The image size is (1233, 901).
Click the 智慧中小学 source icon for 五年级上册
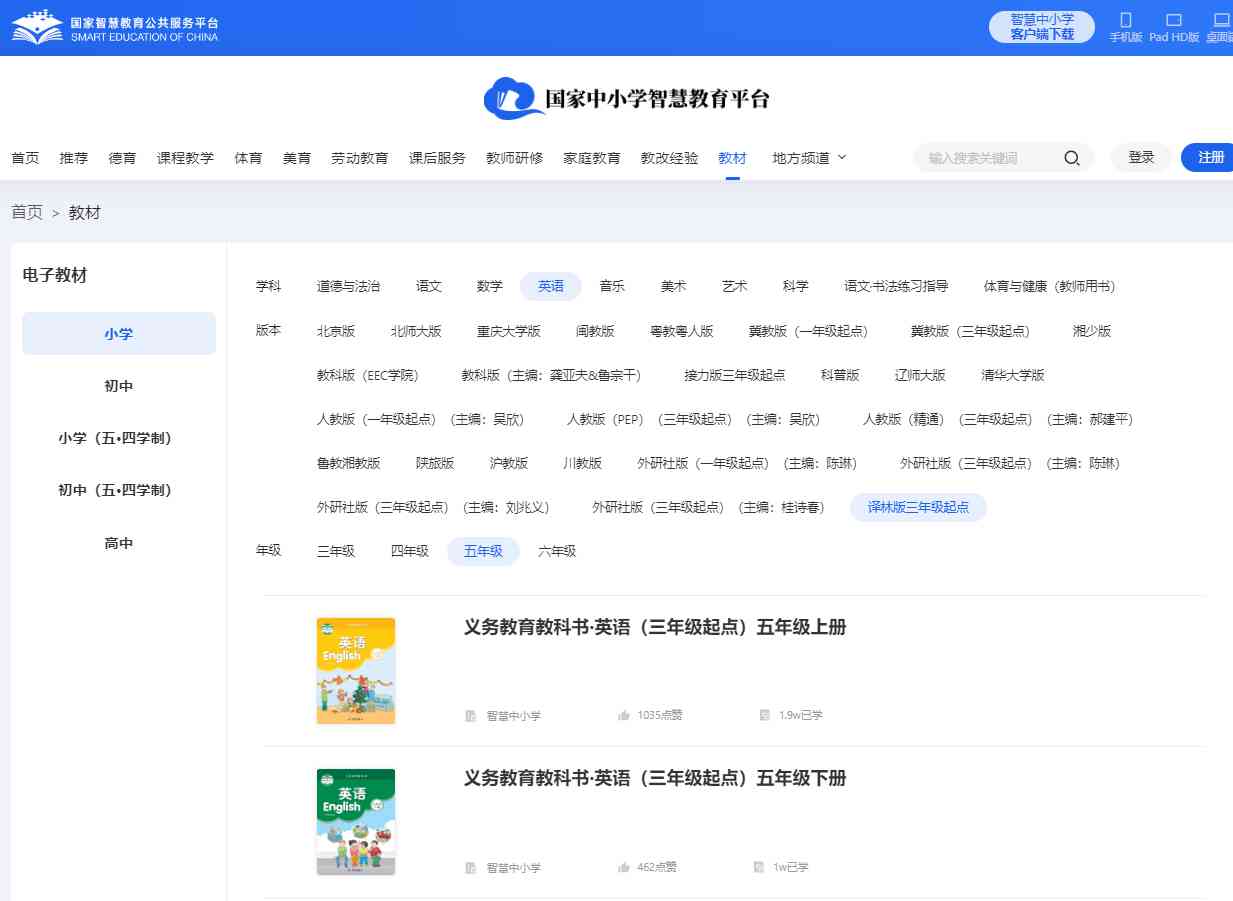(x=471, y=715)
